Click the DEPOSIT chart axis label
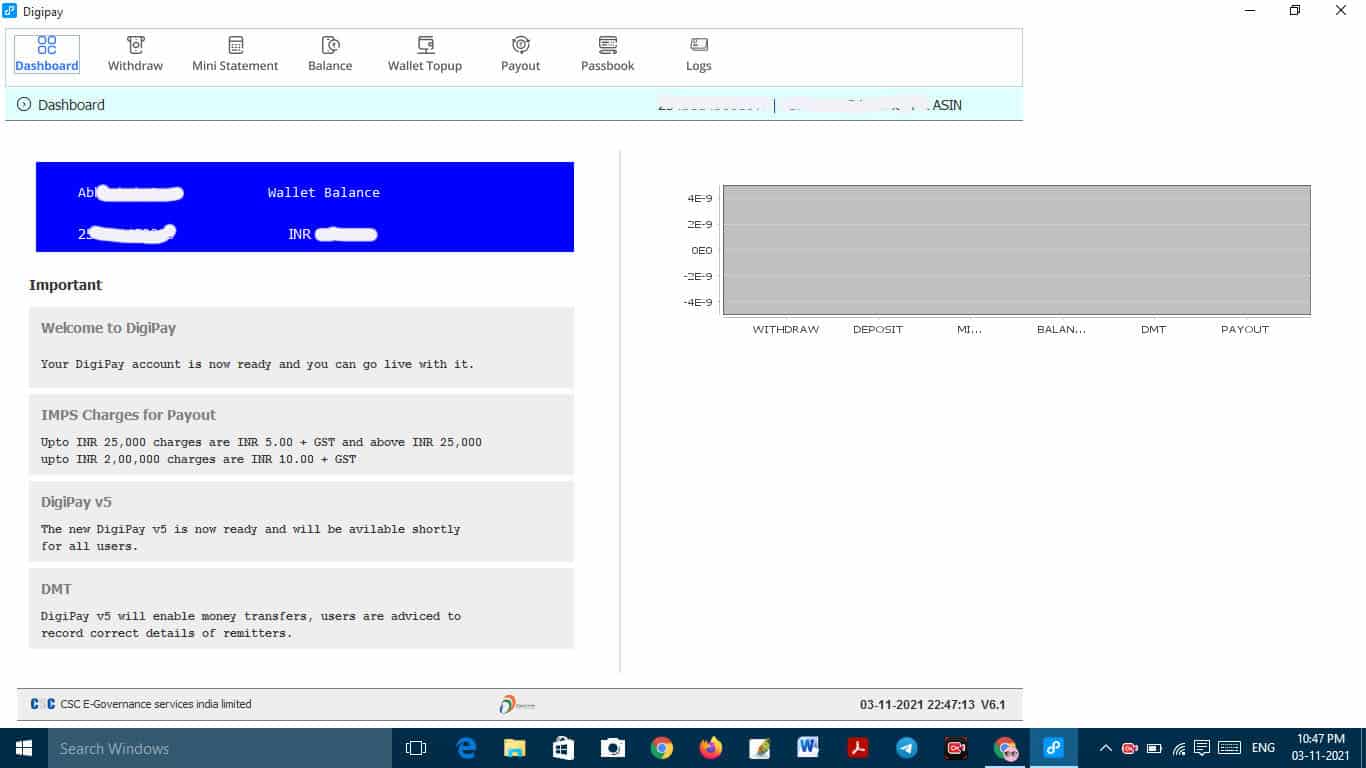Image resolution: width=1366 pixels, height=768 pixels. pyautogui.click(x=878, y=329)
